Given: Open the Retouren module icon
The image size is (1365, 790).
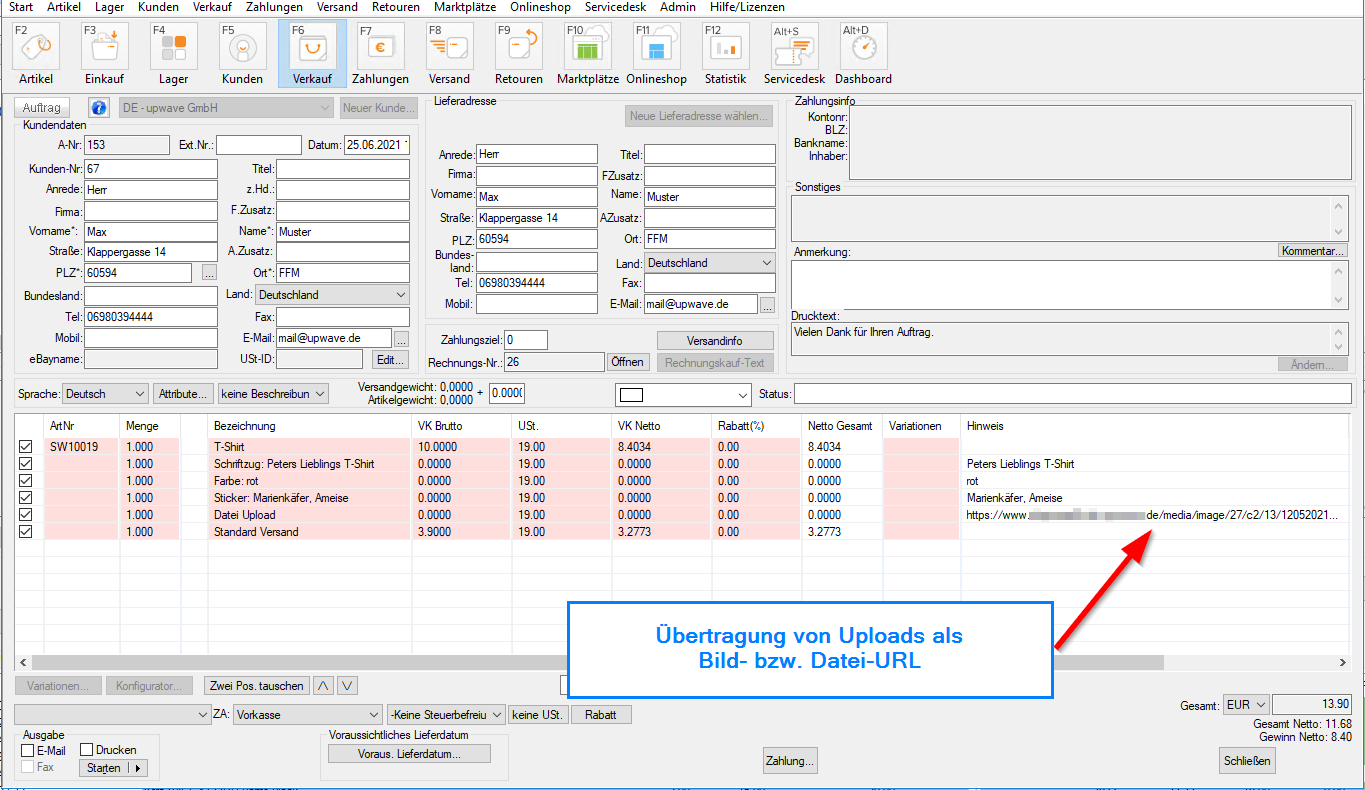Looking at the screenshot, I should [519, 46].
